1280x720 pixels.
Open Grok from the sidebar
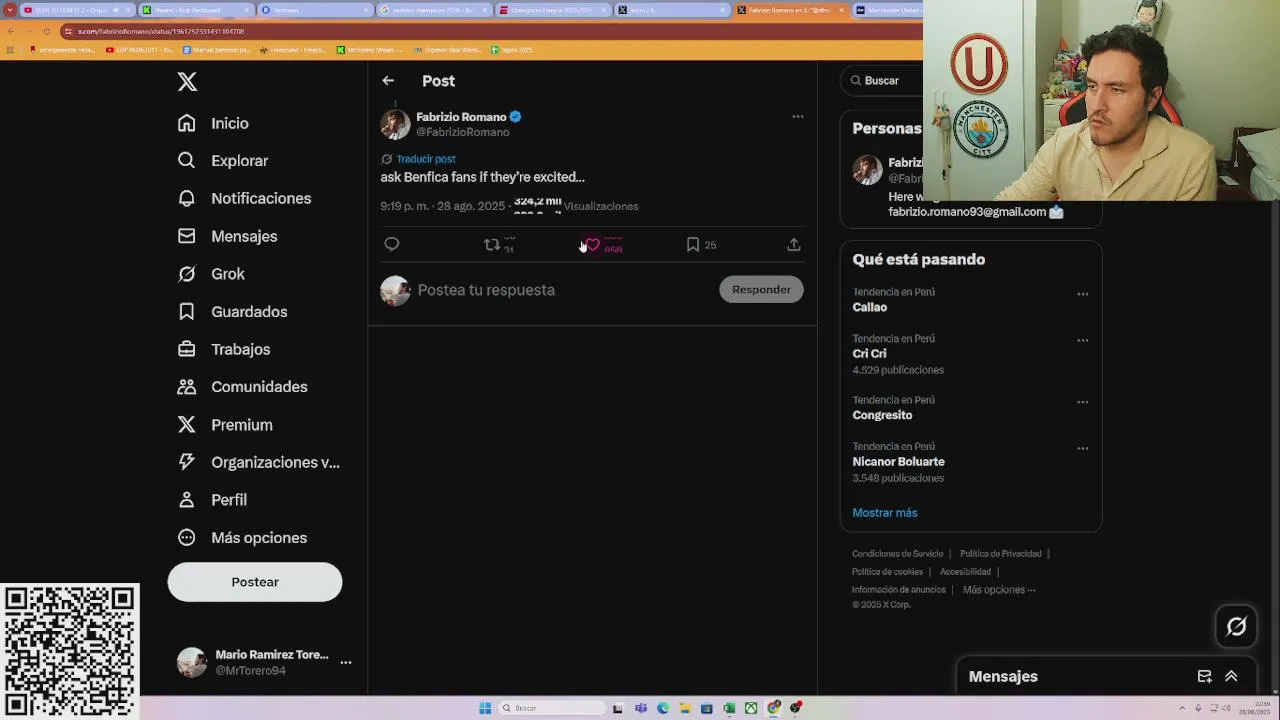click(x=211, y=274)
